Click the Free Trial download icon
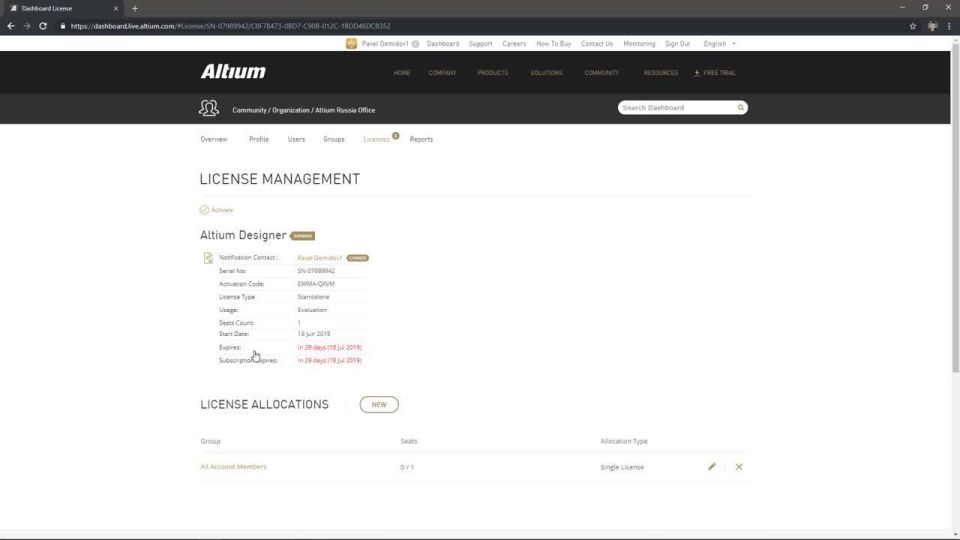960x540 pixels. tap(697, 73)
